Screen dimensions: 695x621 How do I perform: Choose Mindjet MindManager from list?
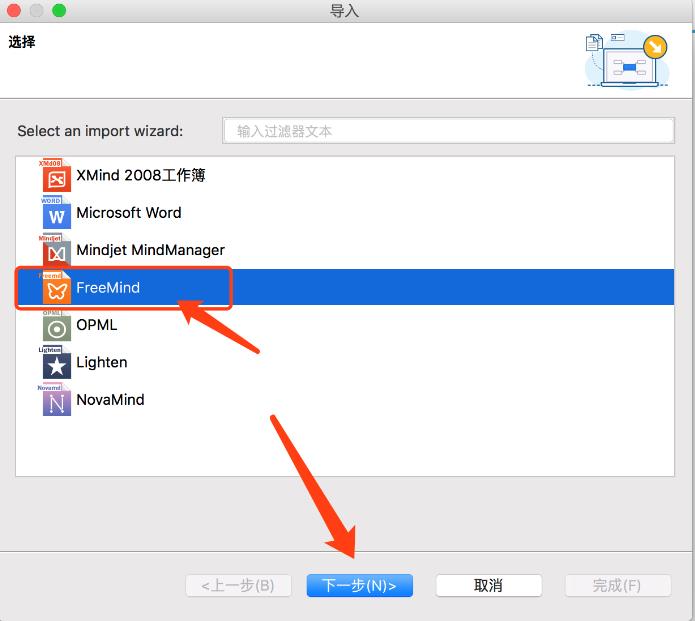[x=150, y=250]
